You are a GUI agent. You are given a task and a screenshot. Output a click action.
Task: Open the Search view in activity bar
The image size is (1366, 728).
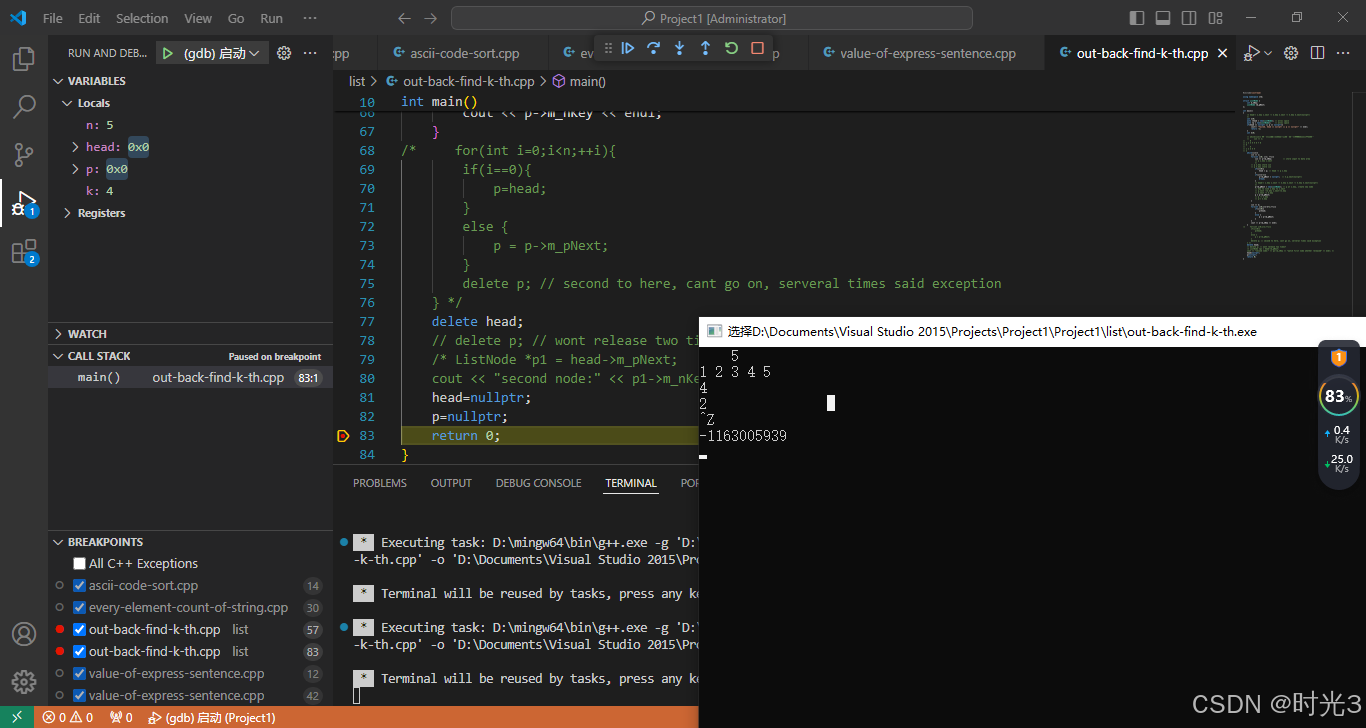pos(24,107)
